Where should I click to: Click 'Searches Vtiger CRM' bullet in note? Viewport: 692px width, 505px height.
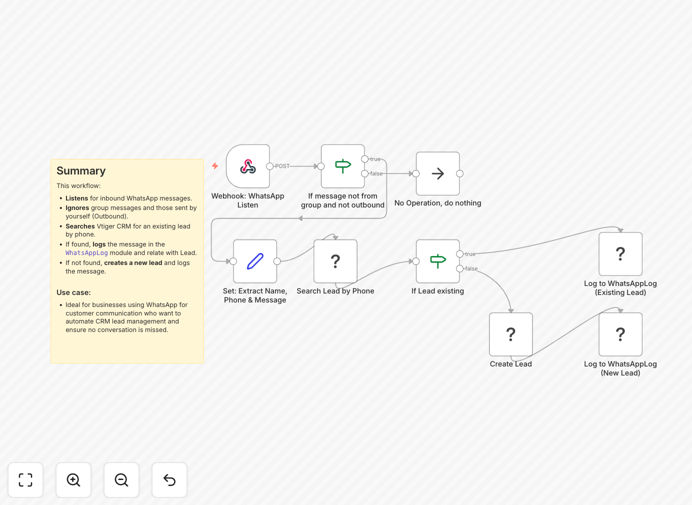pos(128,230)
